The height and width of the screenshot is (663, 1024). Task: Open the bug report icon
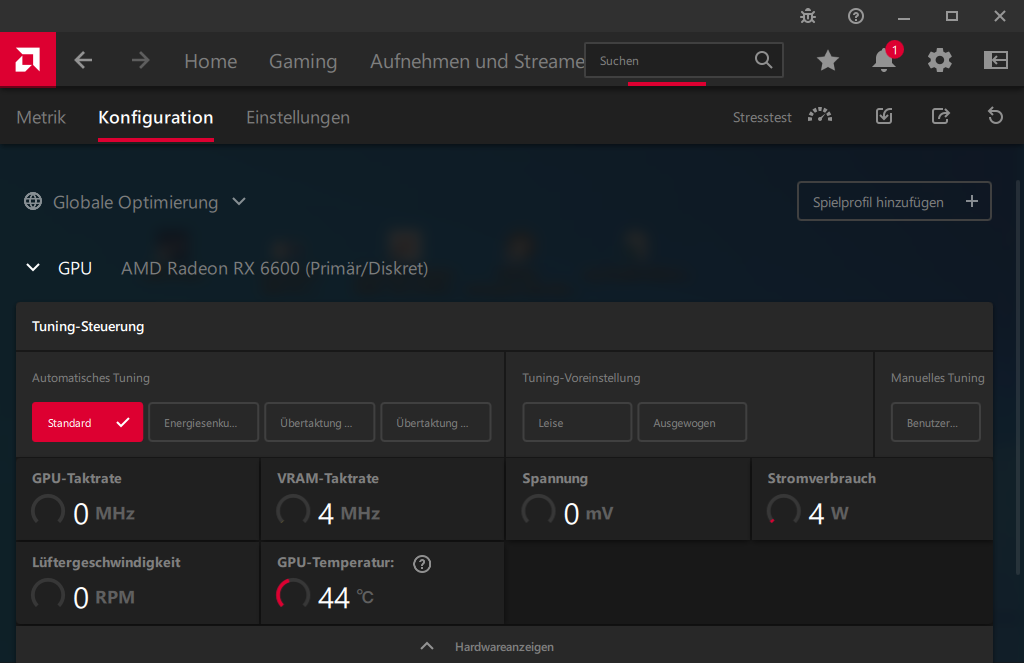pyautogui.click(x=808, y=16)
